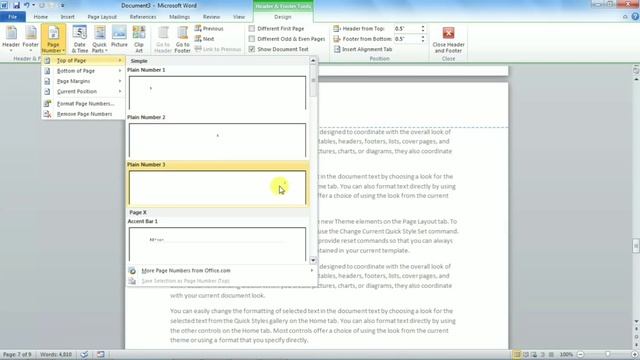Jump to Next section header
This screenshot has height=360, width=640.
pyautogui.click(x=204, y=39)
